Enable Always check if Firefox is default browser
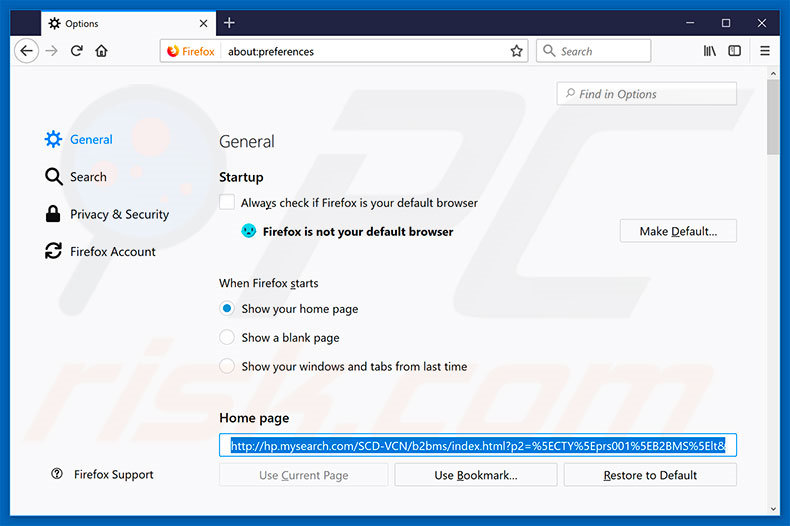 227,202
